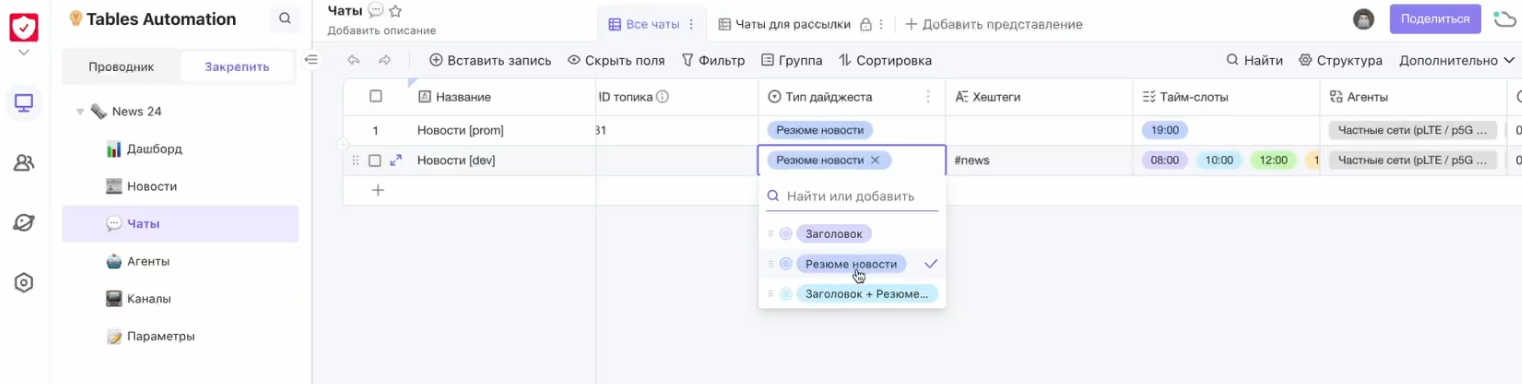
Task: Open Тип дайджеста column menu dots
Action: 928,97
